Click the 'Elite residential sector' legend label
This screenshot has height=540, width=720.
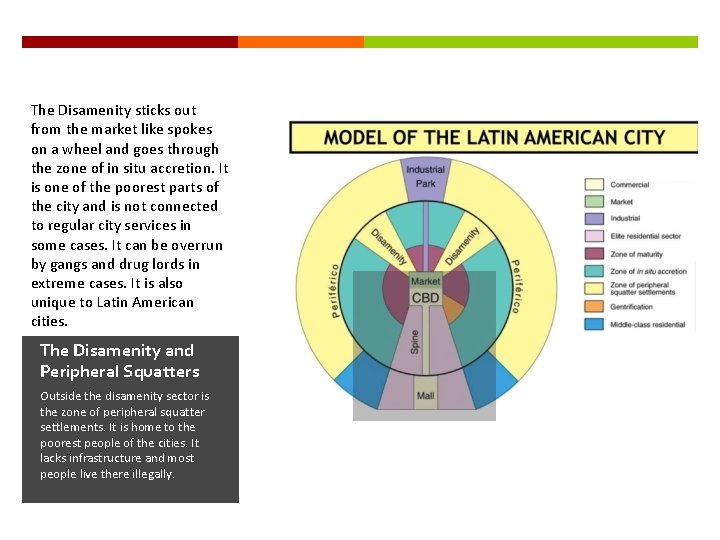pyautogui.click(x=646, y=236)
